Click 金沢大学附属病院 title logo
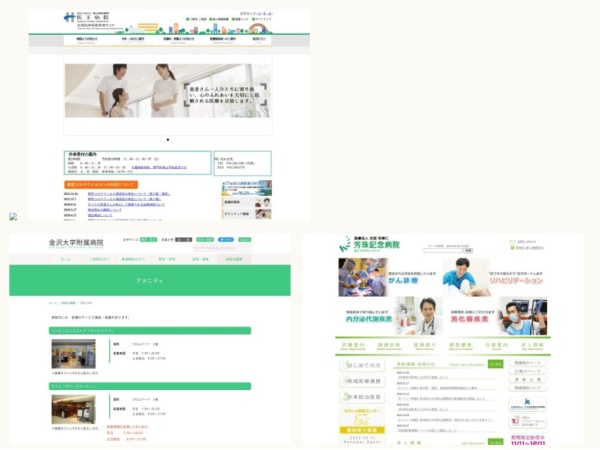 76,243
